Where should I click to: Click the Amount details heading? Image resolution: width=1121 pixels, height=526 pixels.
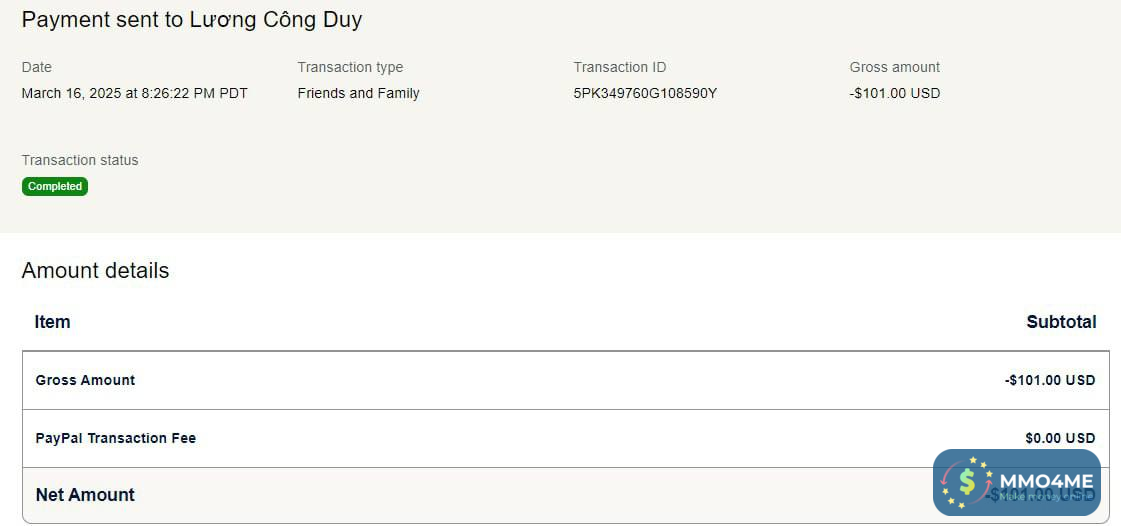click(x=95, y=271)
